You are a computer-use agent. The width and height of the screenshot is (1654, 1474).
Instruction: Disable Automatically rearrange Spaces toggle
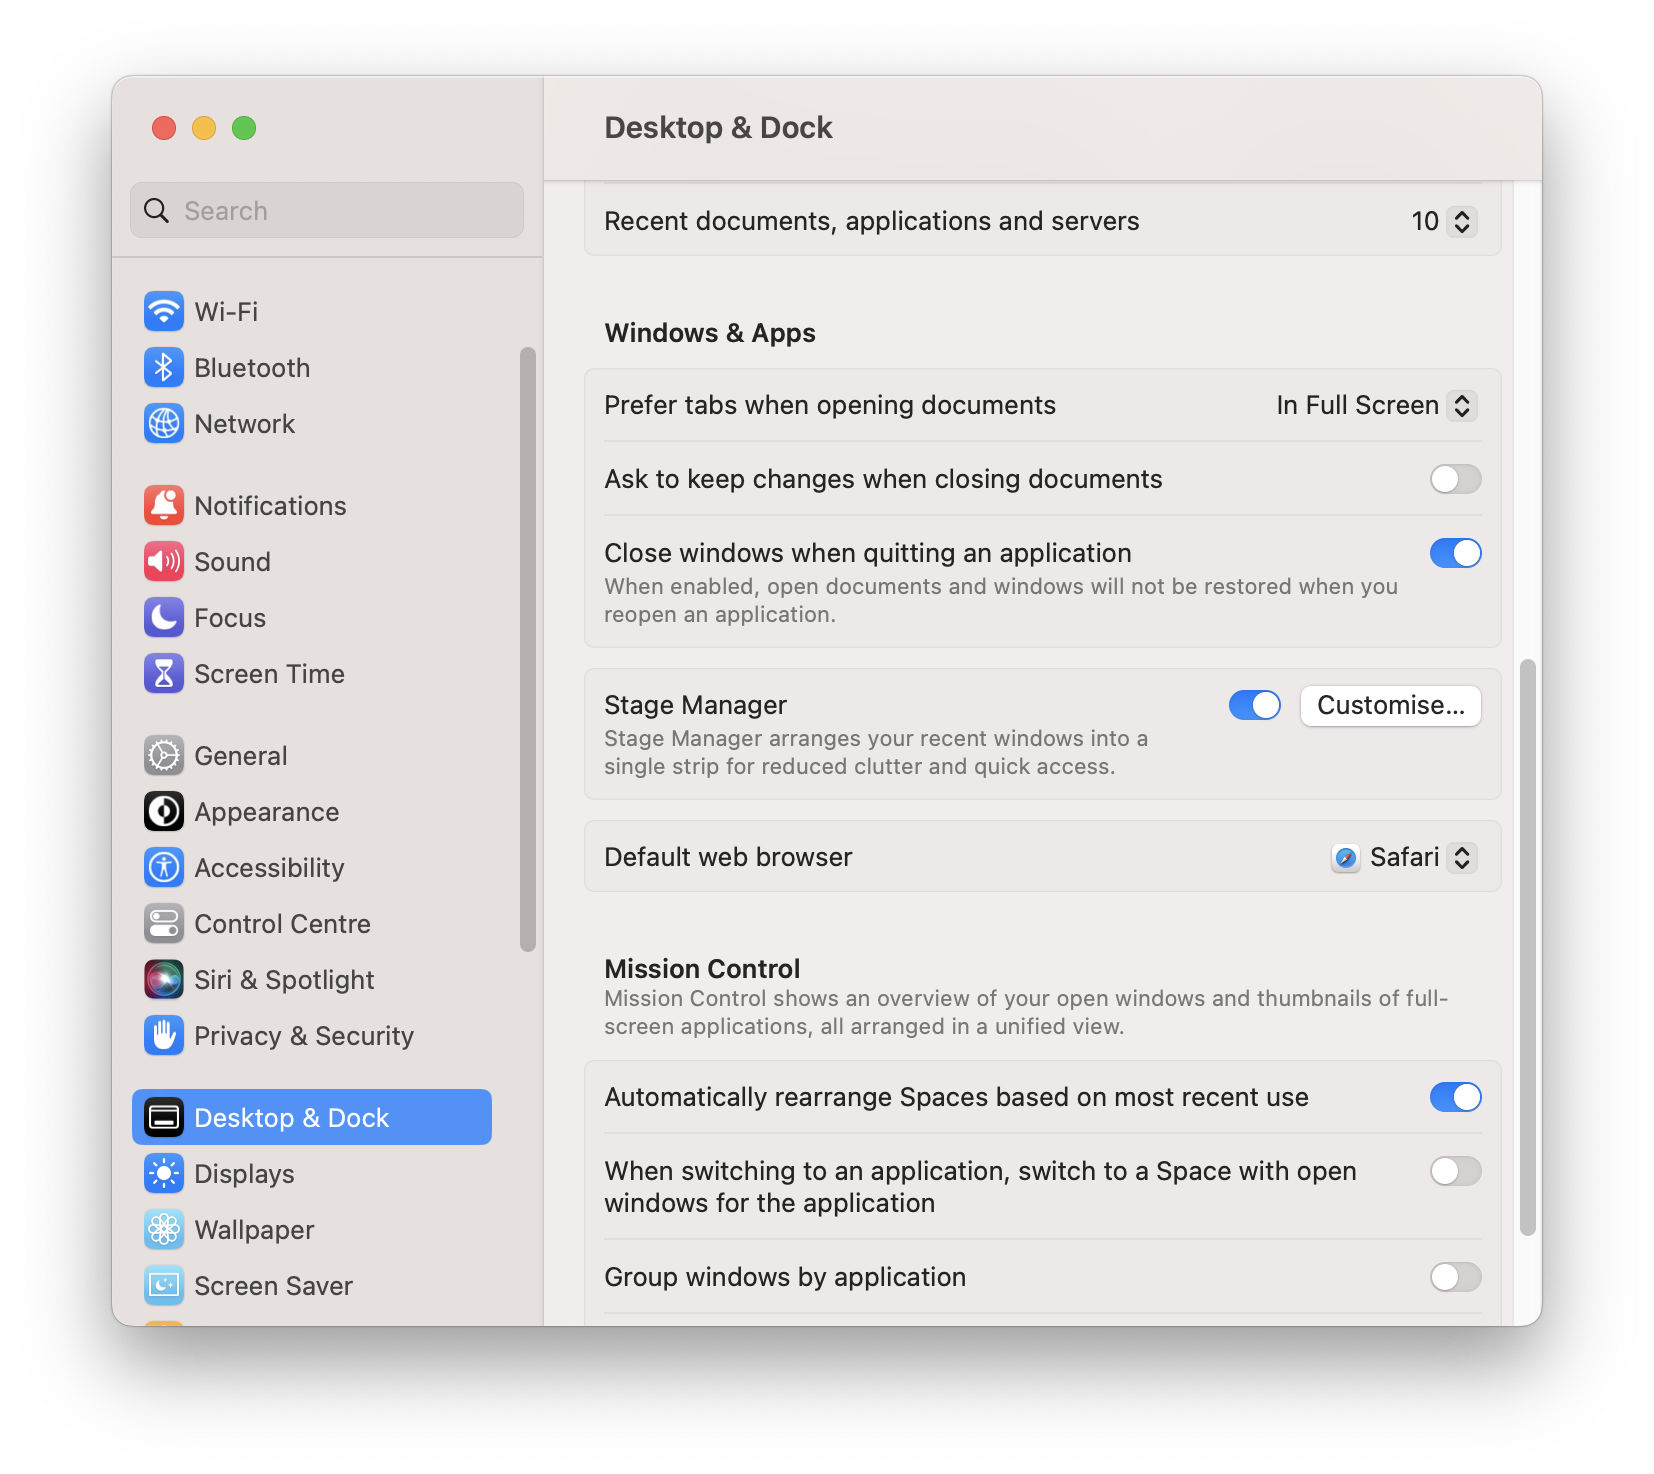1455,1097
